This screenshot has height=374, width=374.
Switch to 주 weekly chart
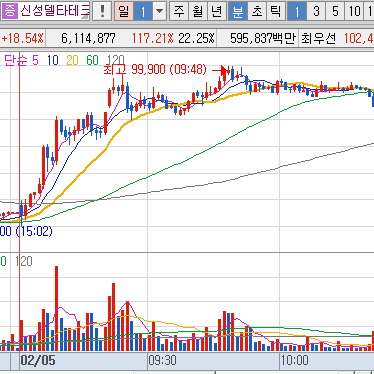[179, 11]
